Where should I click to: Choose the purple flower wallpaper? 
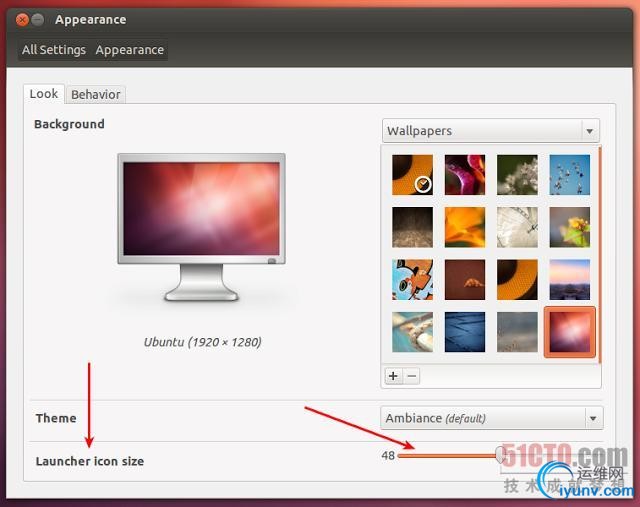pos(465,175)
